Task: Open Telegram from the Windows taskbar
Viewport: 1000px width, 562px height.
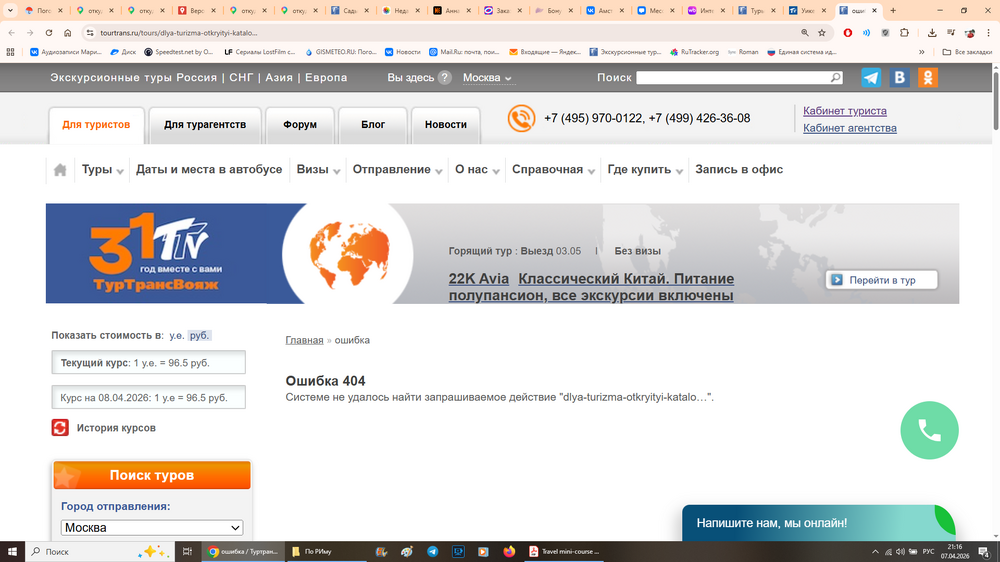Action: pos(432,551)
